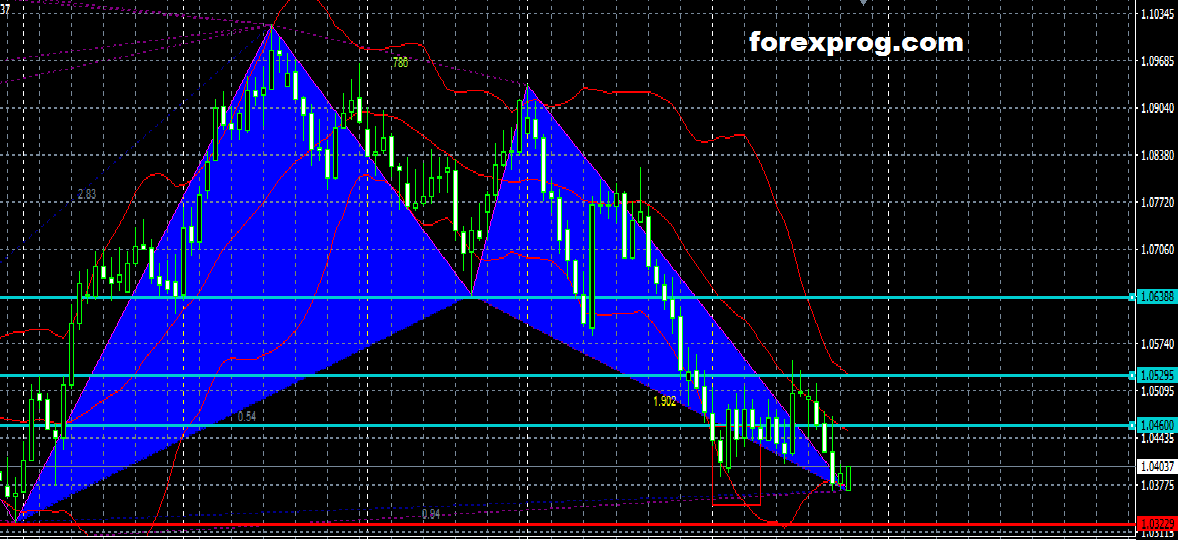This screenshot has height=540, width=1178.
Task: Select the cyan 1.06388 price label
Action: [x=1157, y=297]
